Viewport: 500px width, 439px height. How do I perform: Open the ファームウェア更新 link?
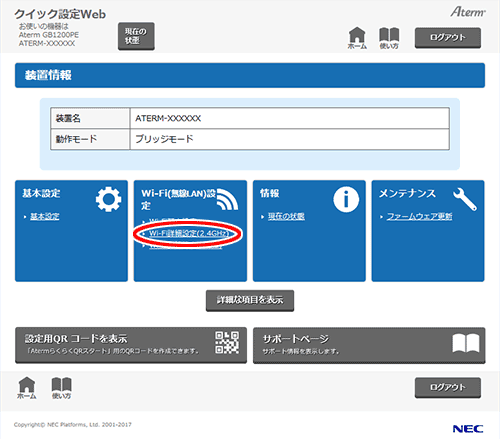point(419,217)
